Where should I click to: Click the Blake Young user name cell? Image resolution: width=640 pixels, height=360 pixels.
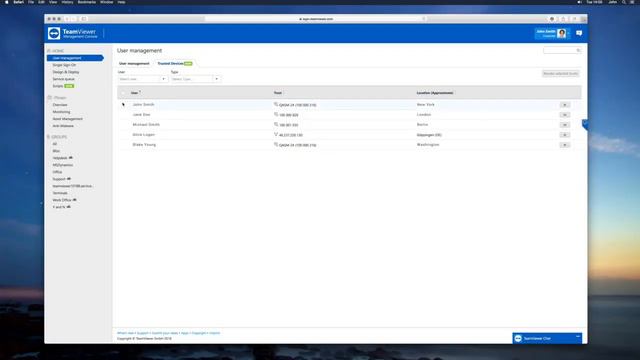[144, 144]
